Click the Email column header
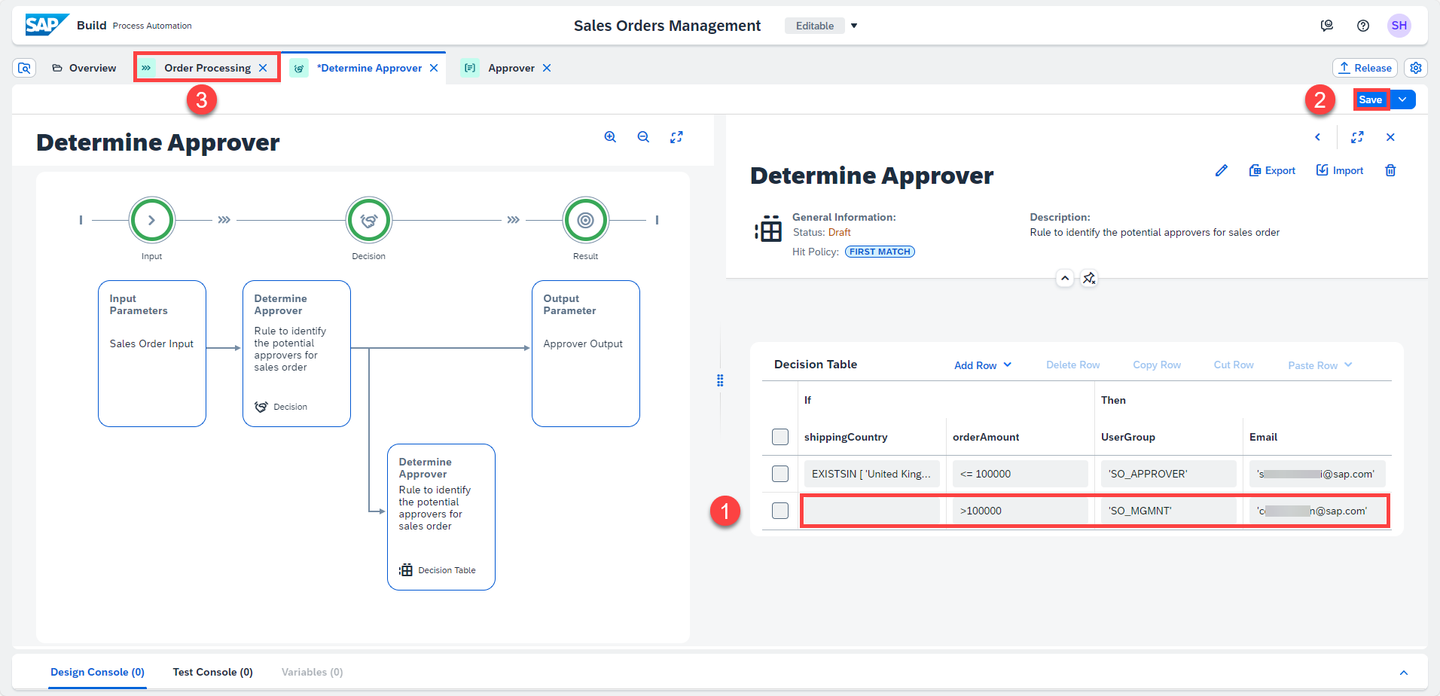The image size is (1440, 696). [1263, 437]
